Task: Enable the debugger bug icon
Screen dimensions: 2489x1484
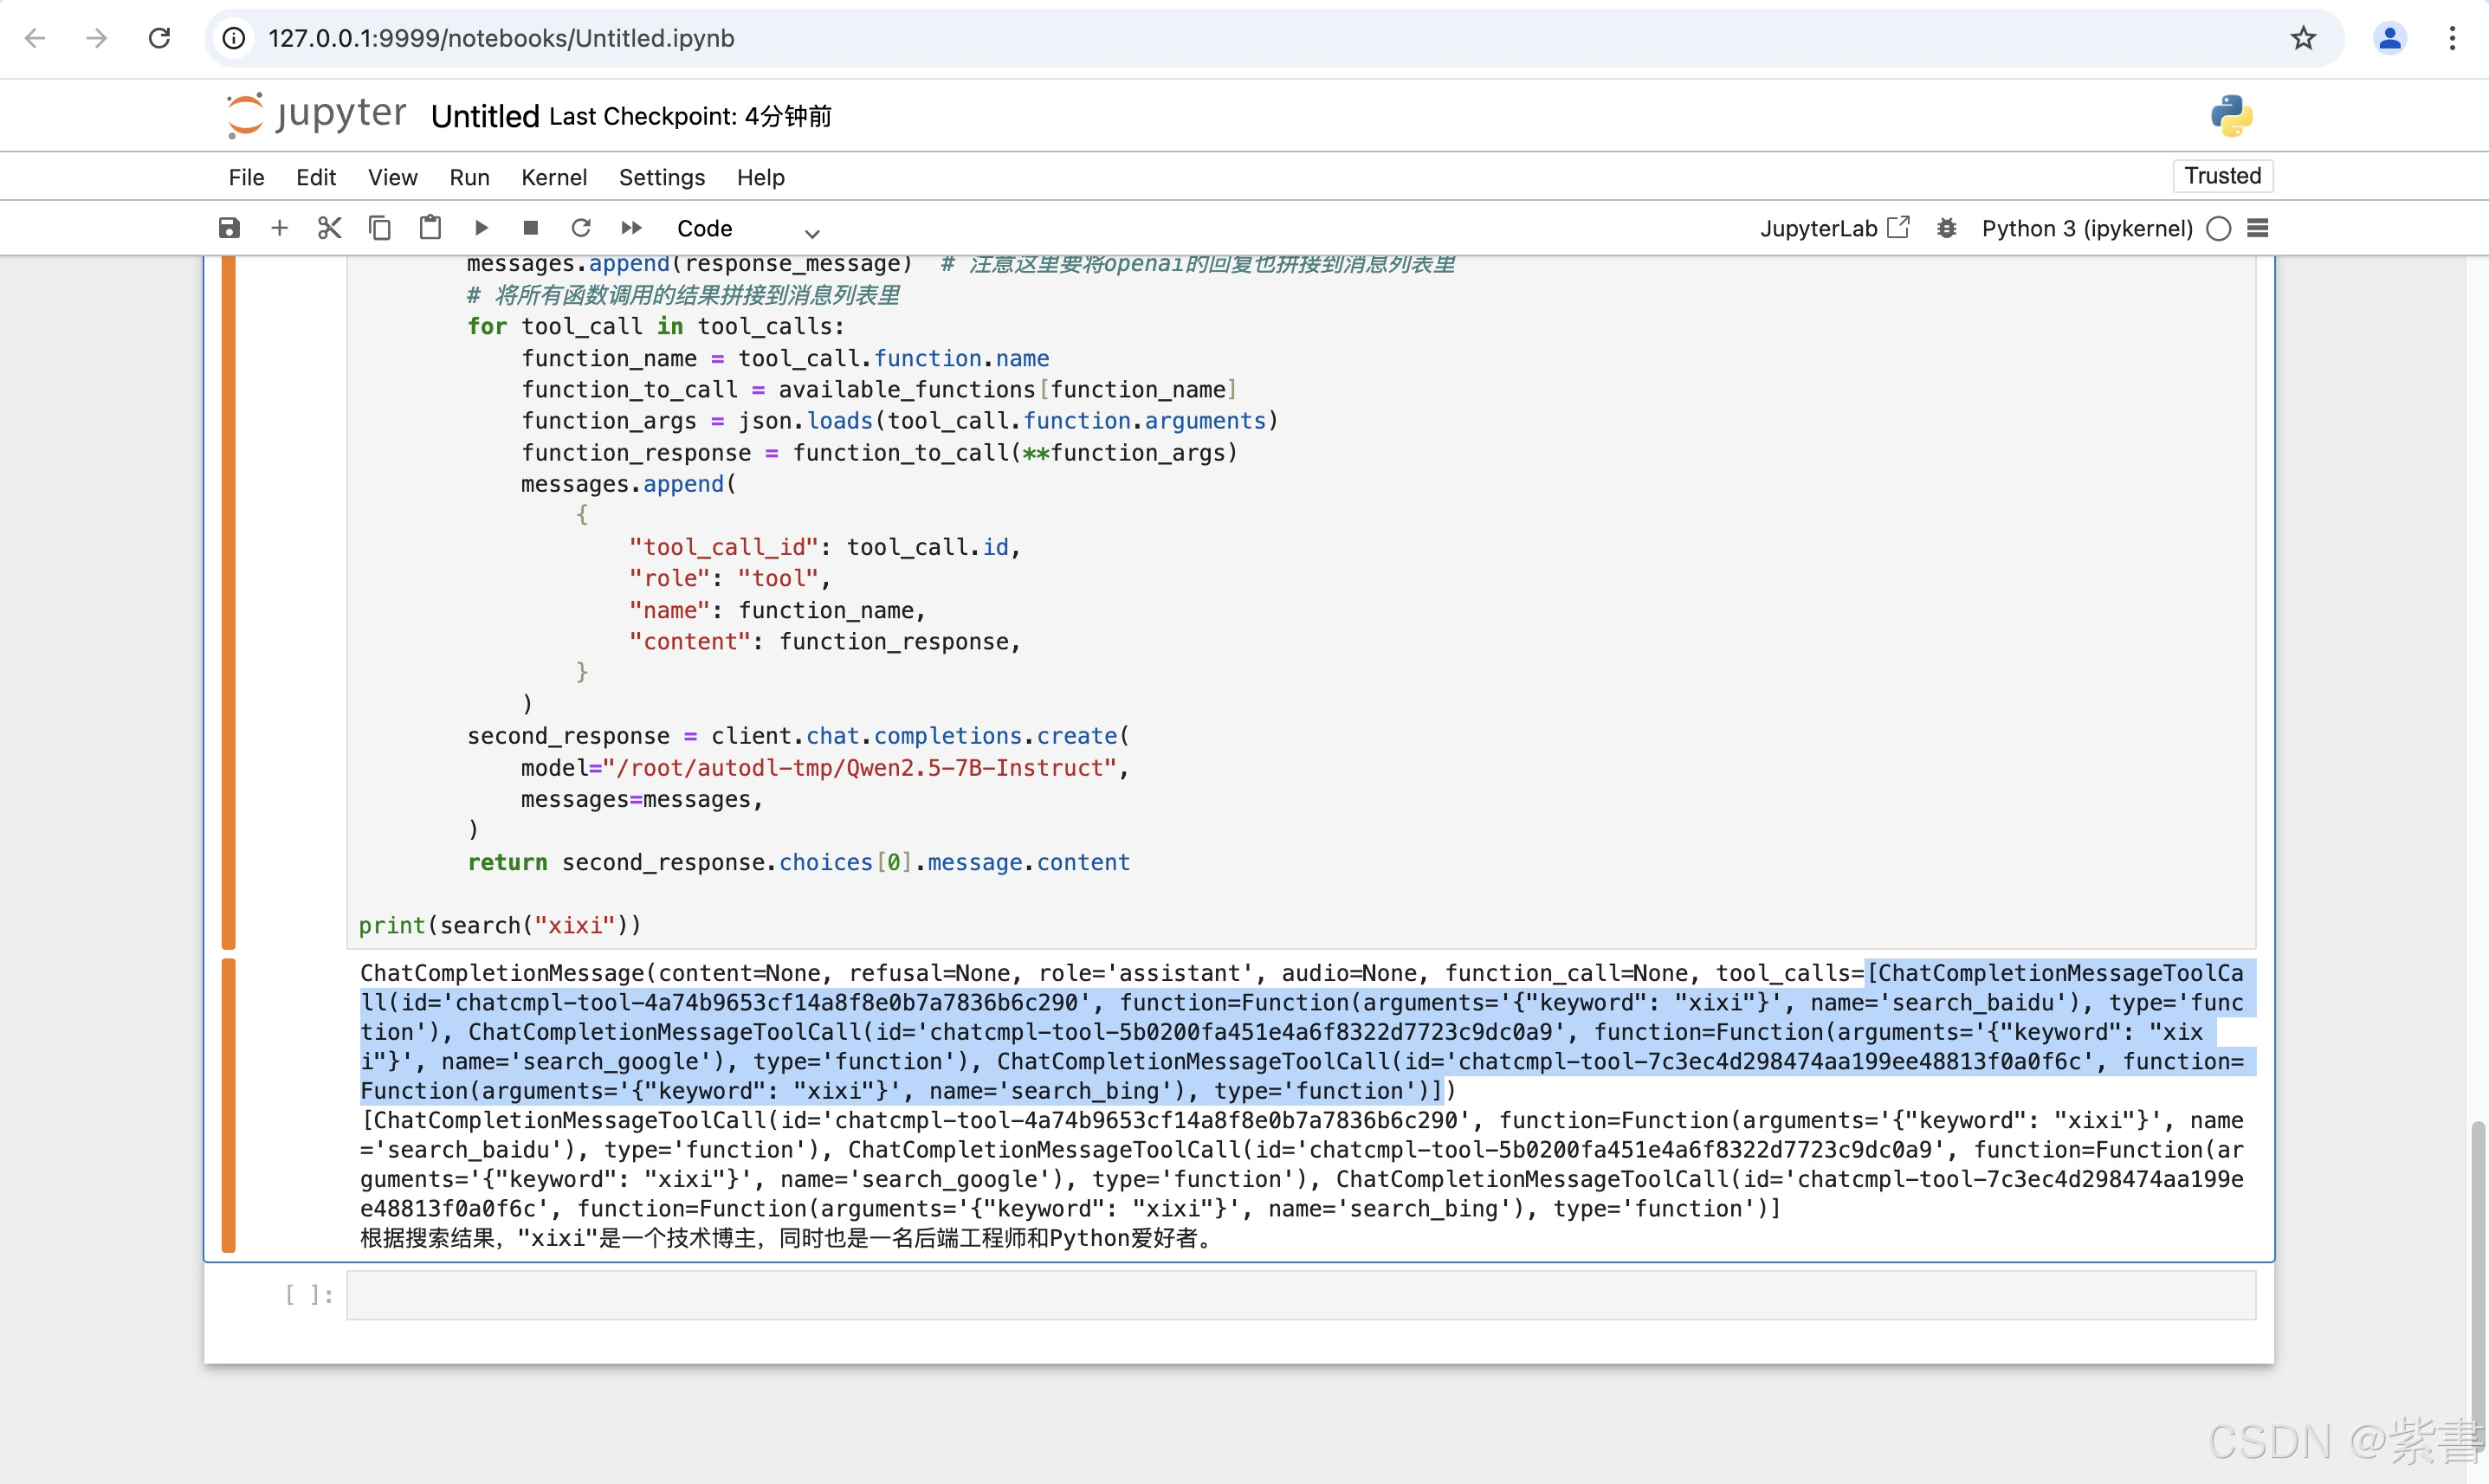Action: [x=1946, y=228]
